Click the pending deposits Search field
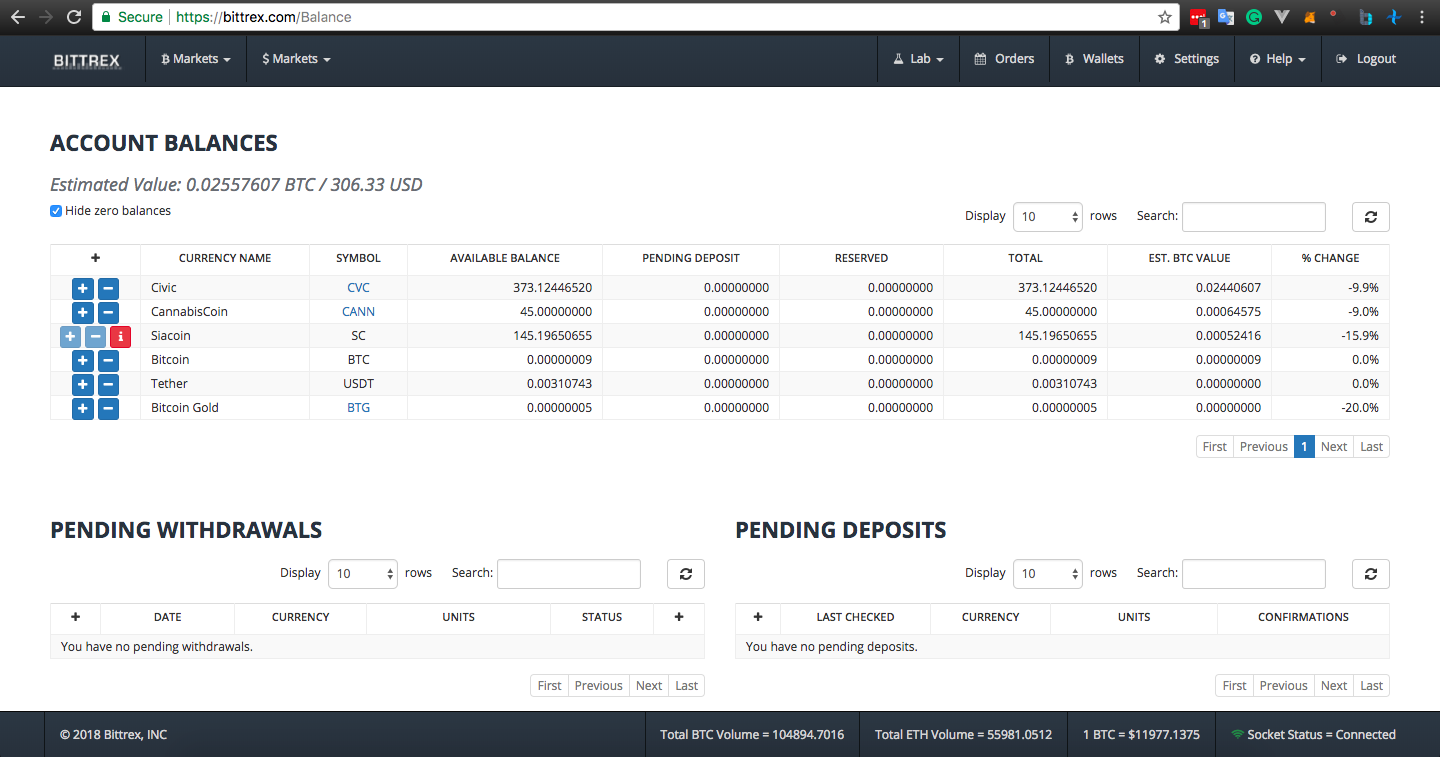The height and width of the screenshot is (757, 1440). [x=1254, y=573]
